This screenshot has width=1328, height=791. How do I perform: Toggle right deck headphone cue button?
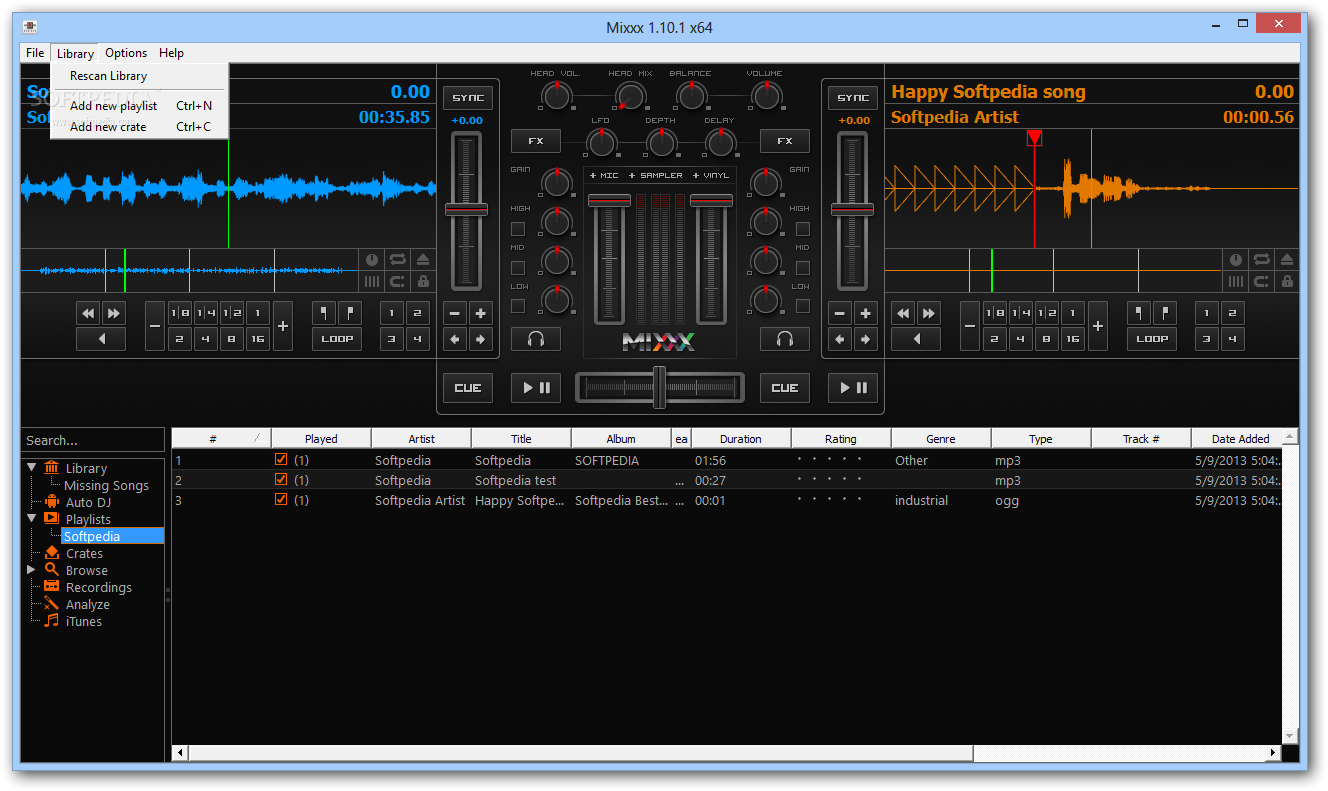(785, 339)
